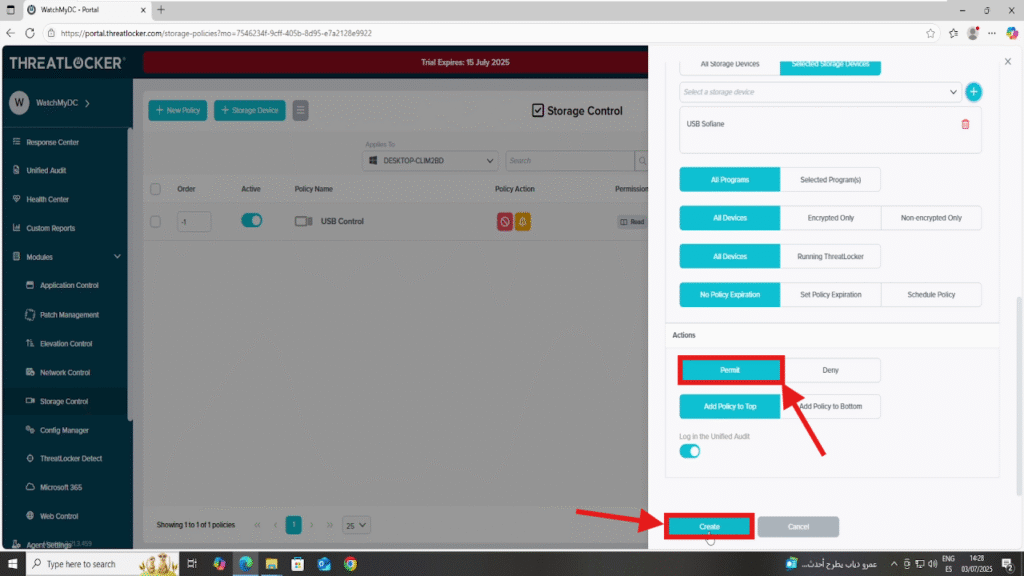The image size is (1024, 576).
Task: Open the Response Center sidebar item
Action: (x=52, y=142)
